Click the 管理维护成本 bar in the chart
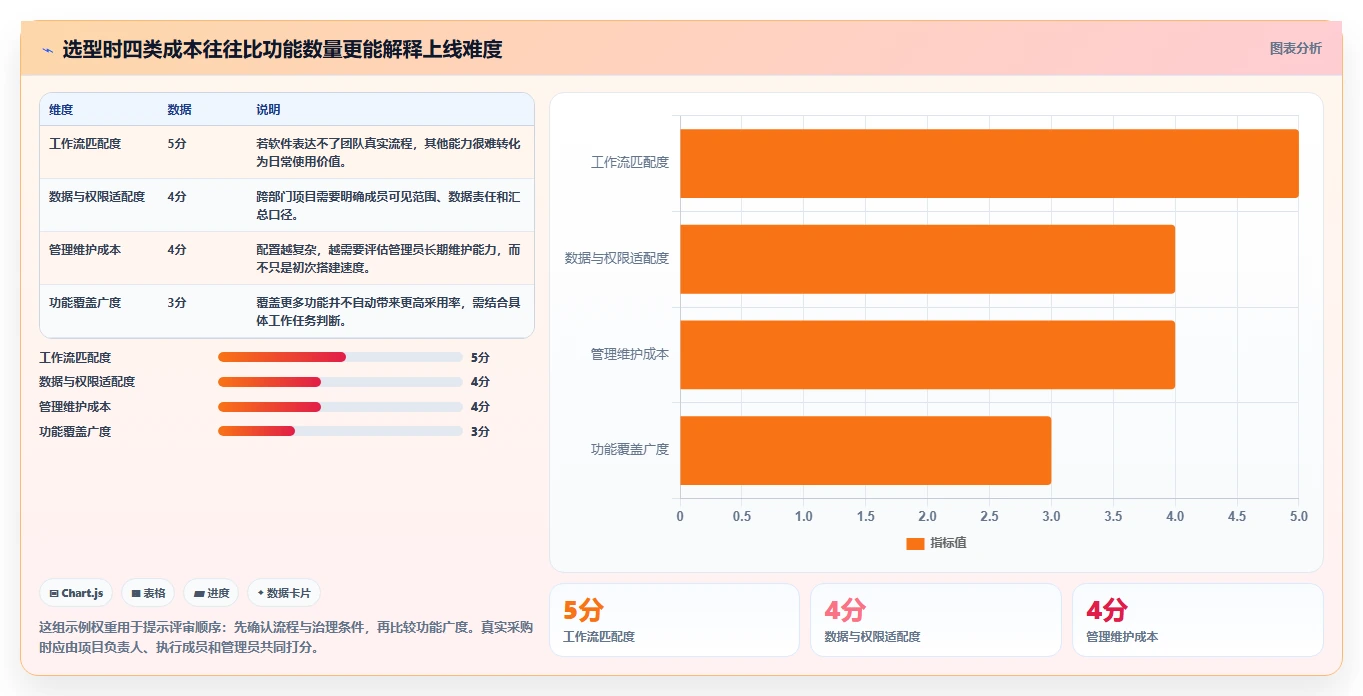 point(927,355)
